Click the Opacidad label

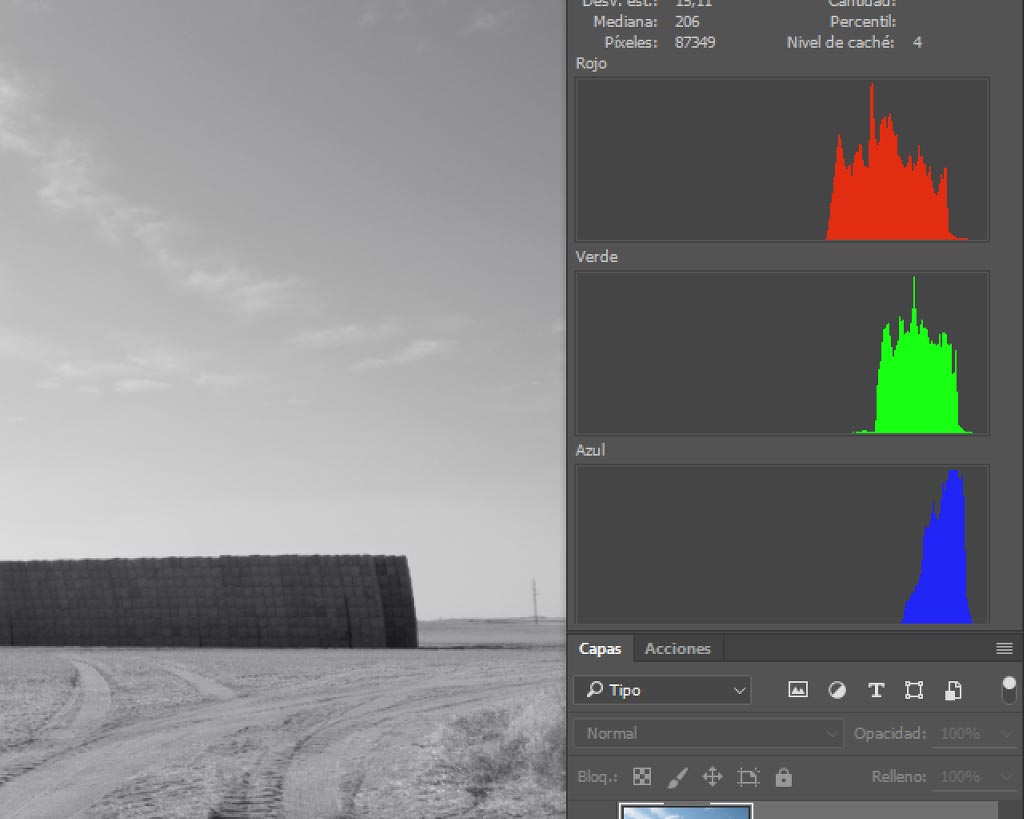point(890,733)
